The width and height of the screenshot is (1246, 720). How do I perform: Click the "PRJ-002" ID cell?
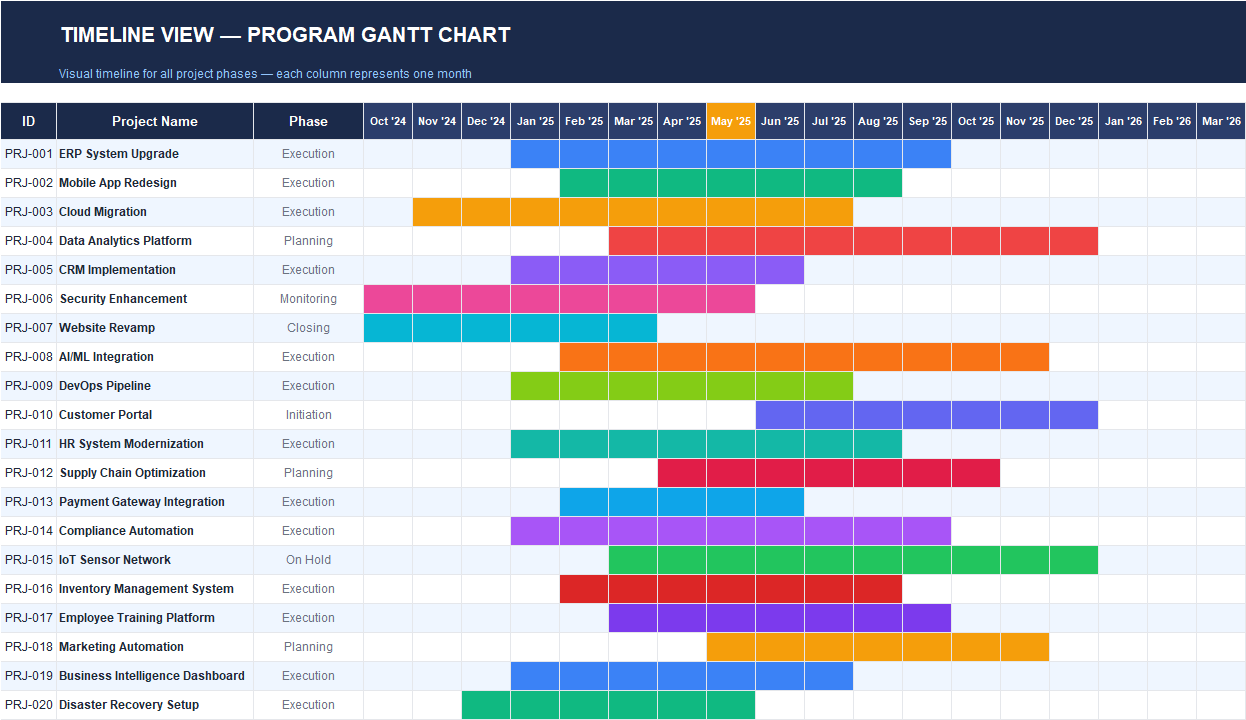[x=28, y=183]
